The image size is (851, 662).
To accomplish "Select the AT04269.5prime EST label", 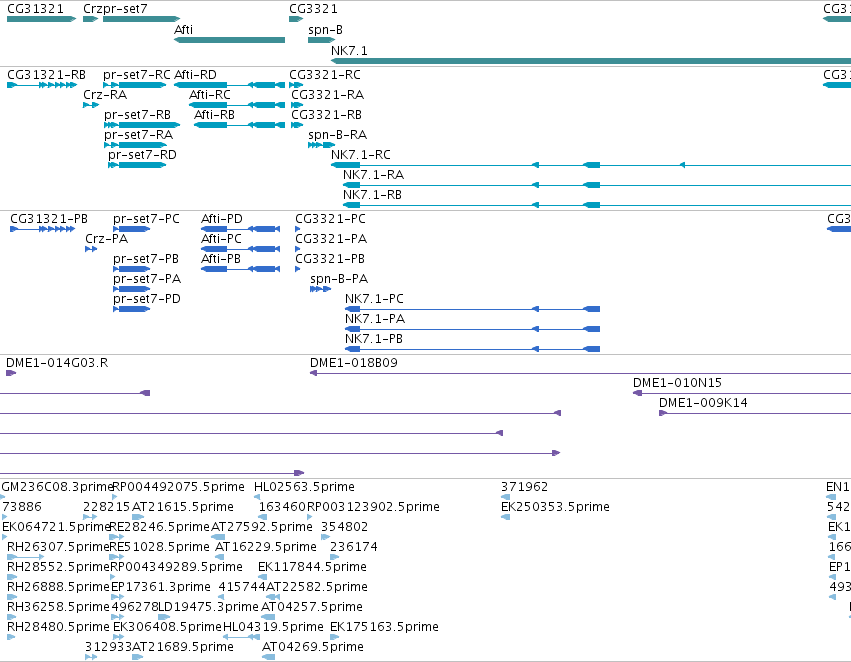I will [x=313, y=647].
